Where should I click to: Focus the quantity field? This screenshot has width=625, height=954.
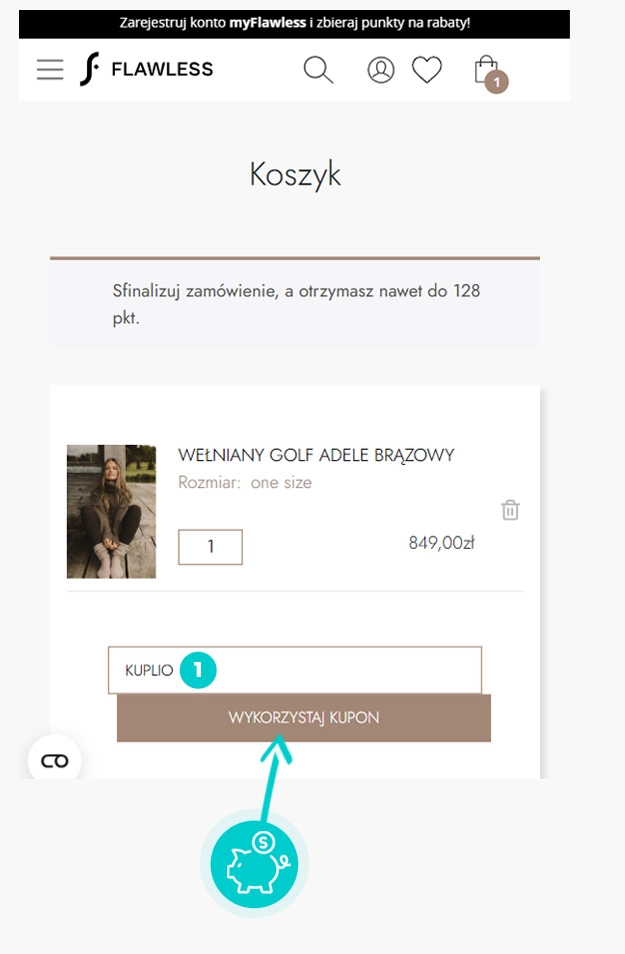click(x=210, y=547)
